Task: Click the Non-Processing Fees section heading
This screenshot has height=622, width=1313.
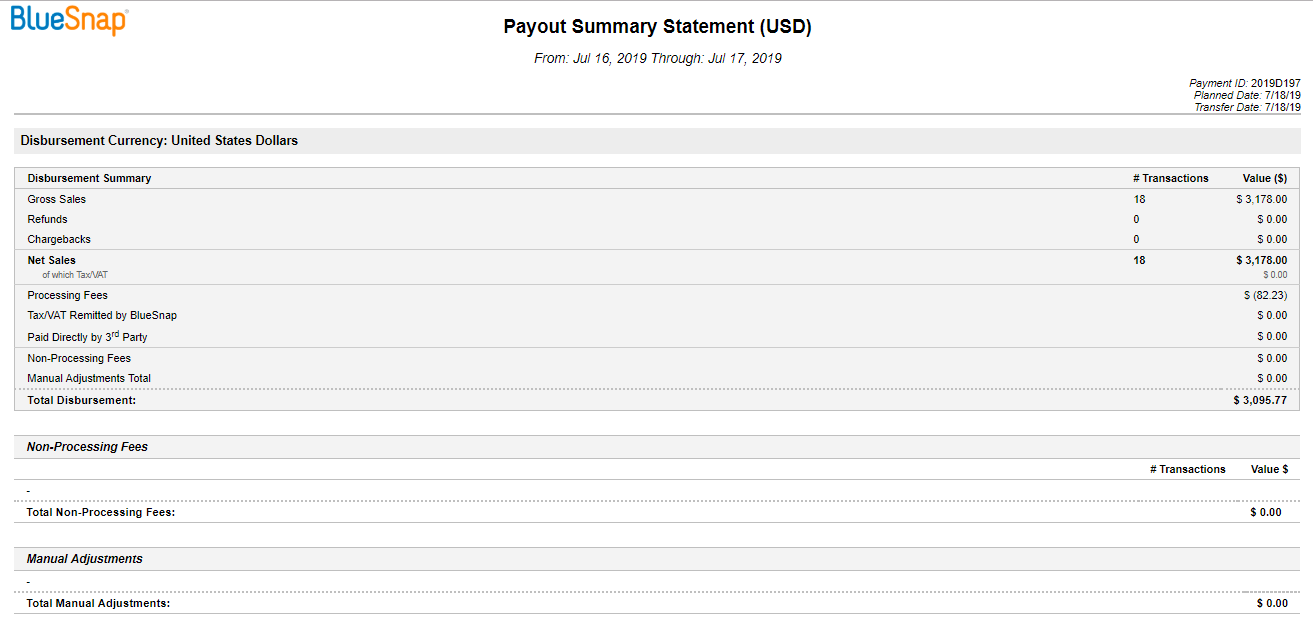Action: 87,447
